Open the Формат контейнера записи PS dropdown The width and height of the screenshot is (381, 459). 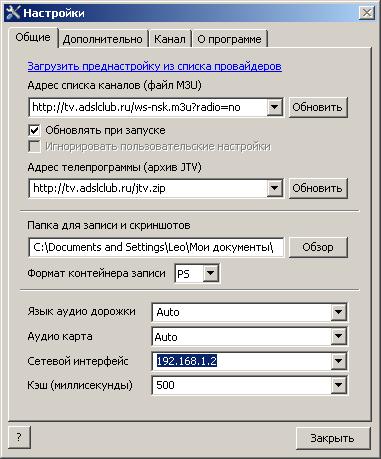click(x=210, y=274)
